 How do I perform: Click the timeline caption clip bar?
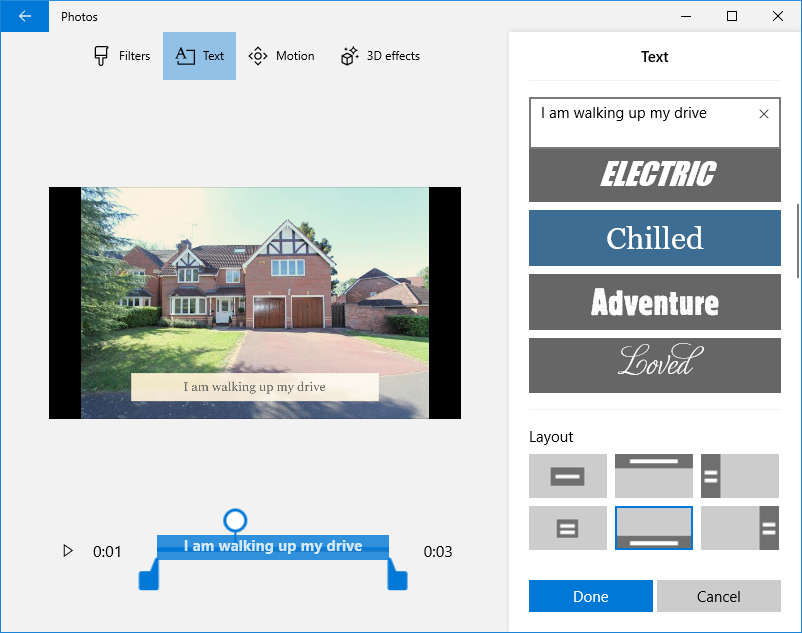coord(273,547)
